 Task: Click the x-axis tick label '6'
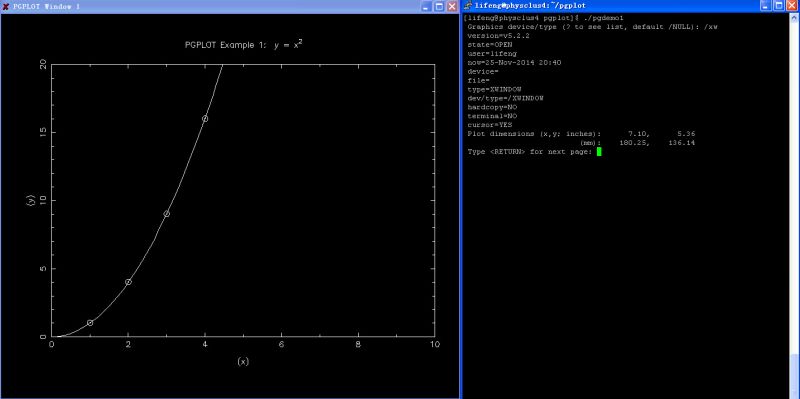coord(282,344)
